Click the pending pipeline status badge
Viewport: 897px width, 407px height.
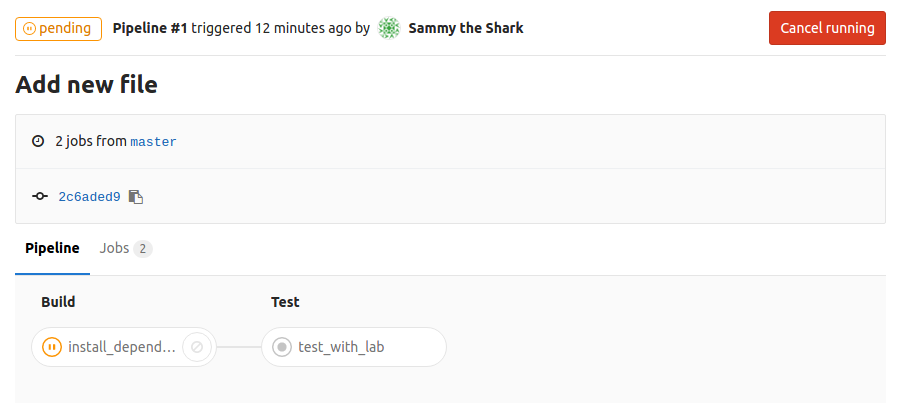point(59,28)
